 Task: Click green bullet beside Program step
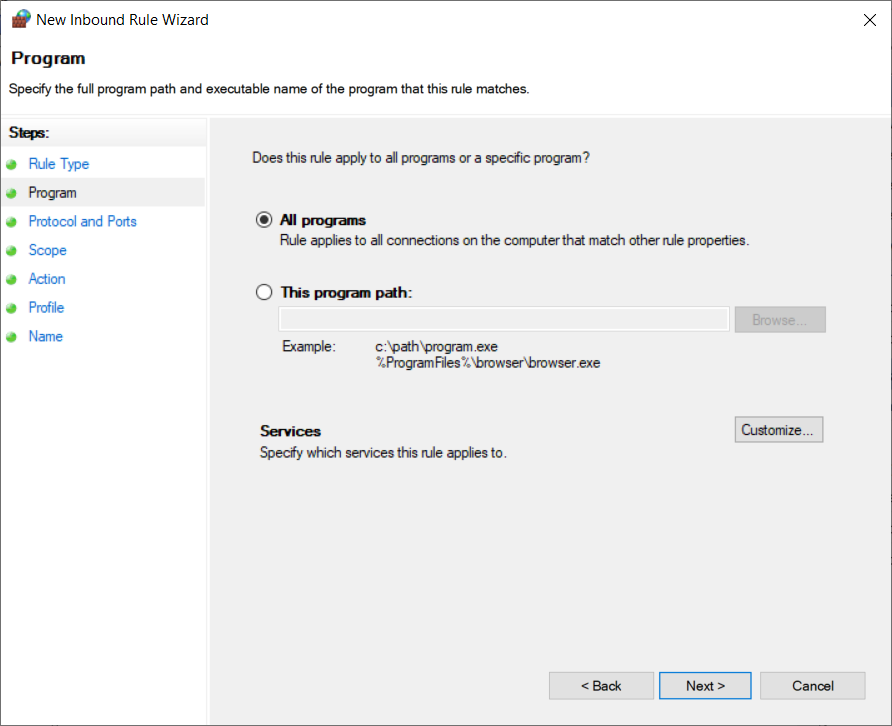(x=11, y=193)
